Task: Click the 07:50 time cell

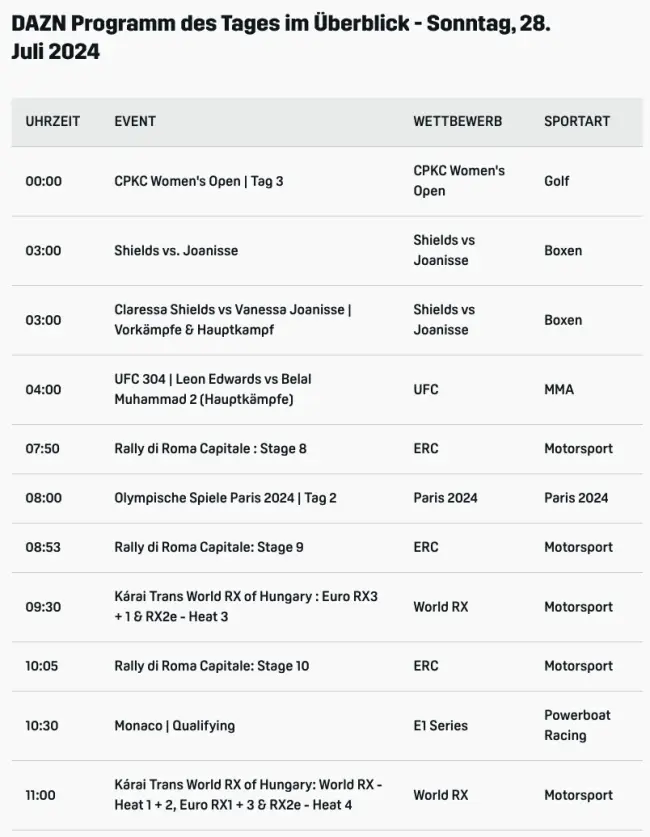Action: [43, 448]
